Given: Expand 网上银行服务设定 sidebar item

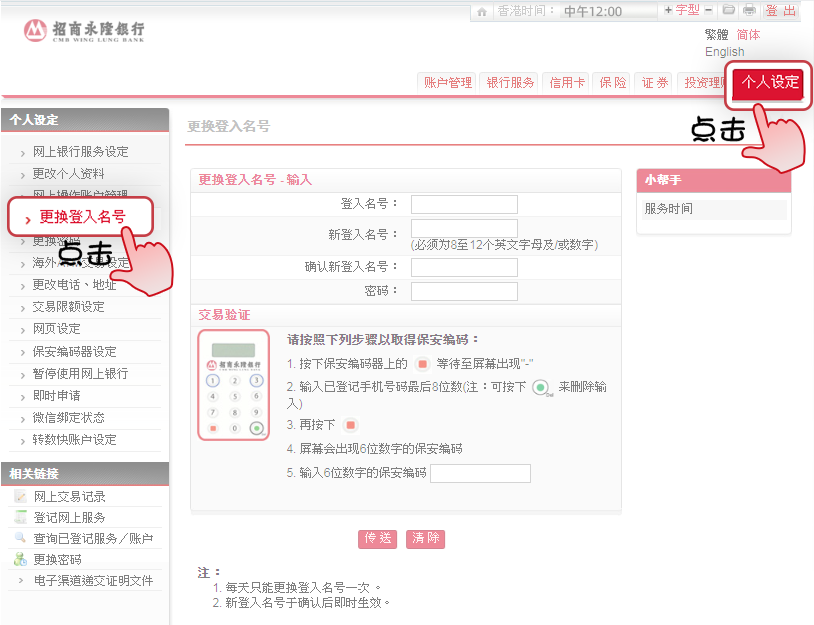Looking at the screenshot, I should [80, 152].
